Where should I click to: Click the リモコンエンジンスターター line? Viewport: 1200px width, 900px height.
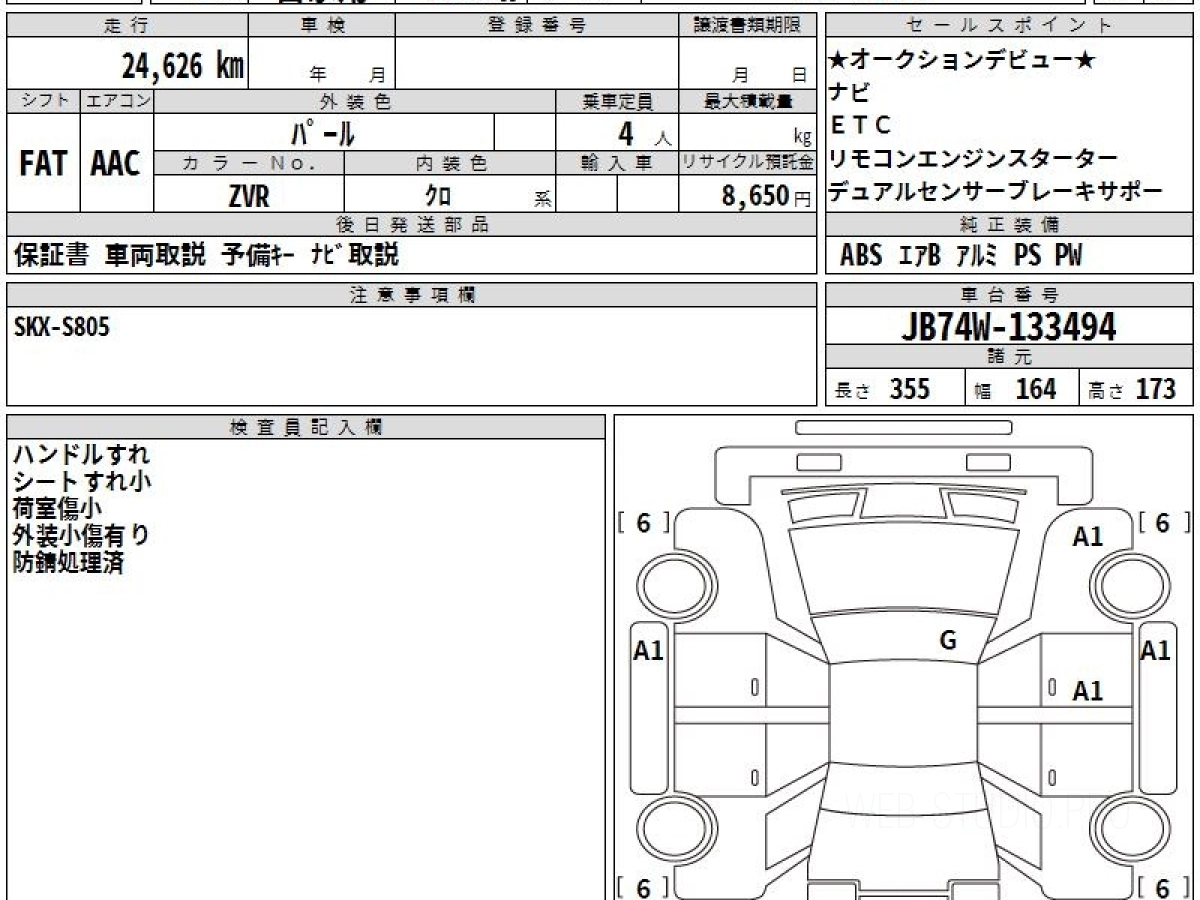point(973,159)
